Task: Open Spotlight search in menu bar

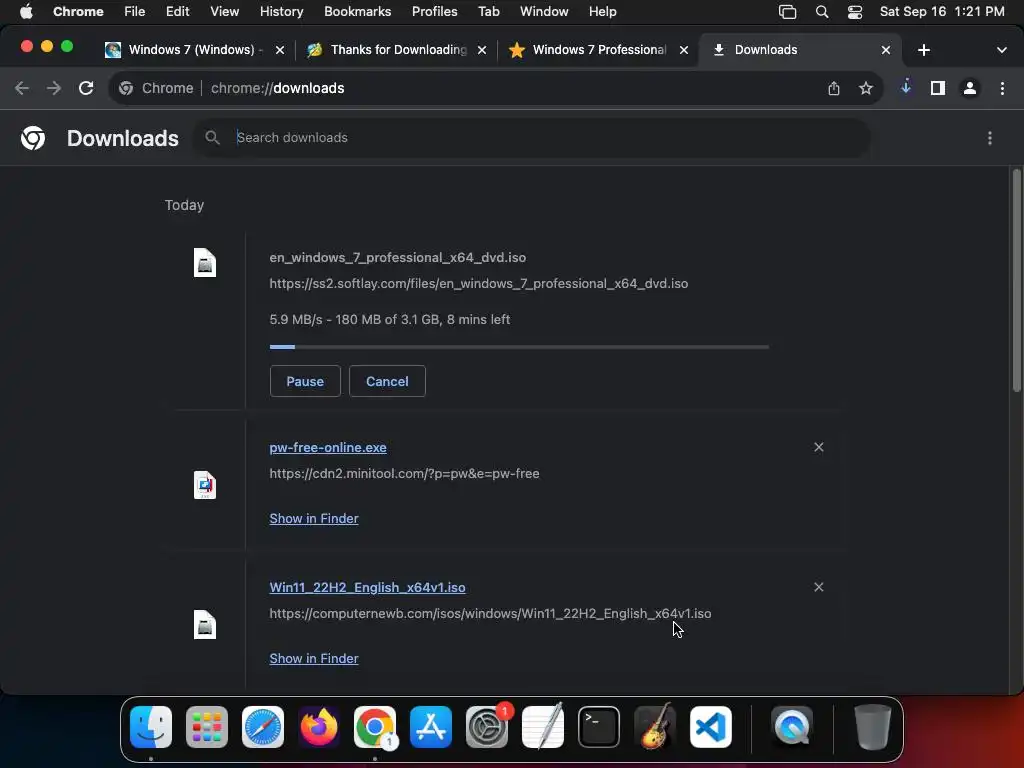Action: pos(822,12)
